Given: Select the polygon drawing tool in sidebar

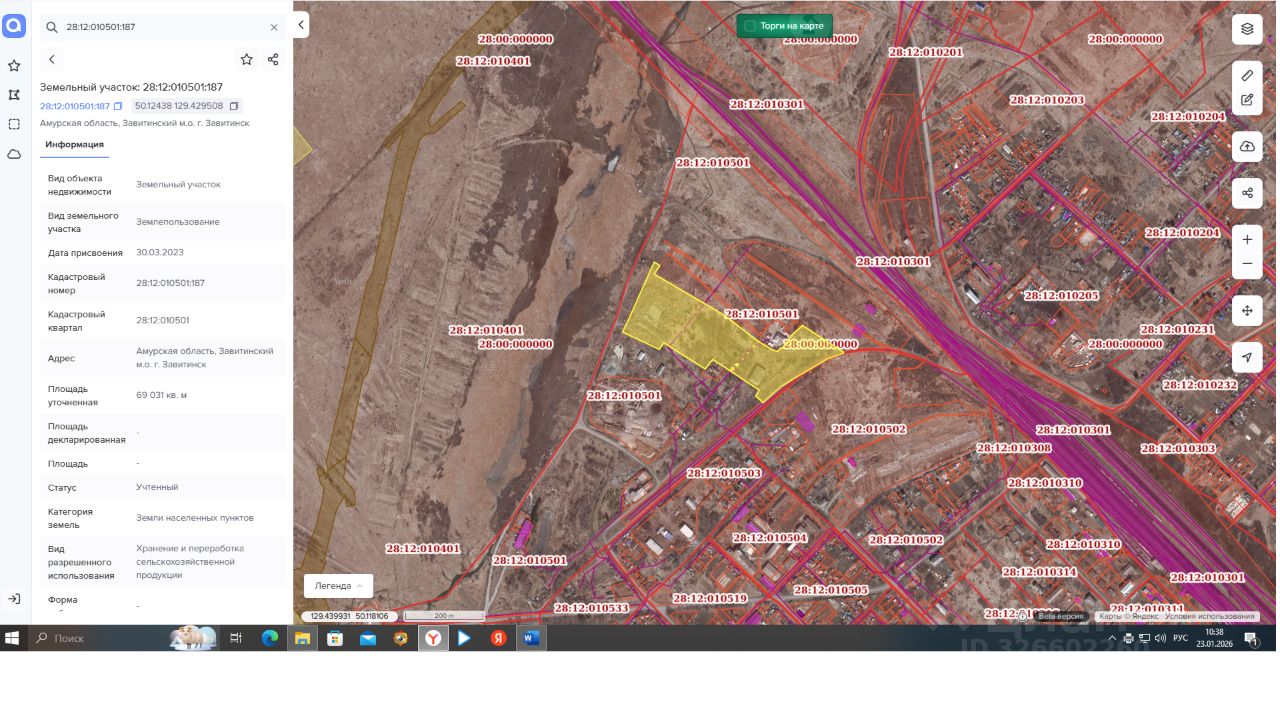Looking at the screenshot, I should (x=14, y=95).
